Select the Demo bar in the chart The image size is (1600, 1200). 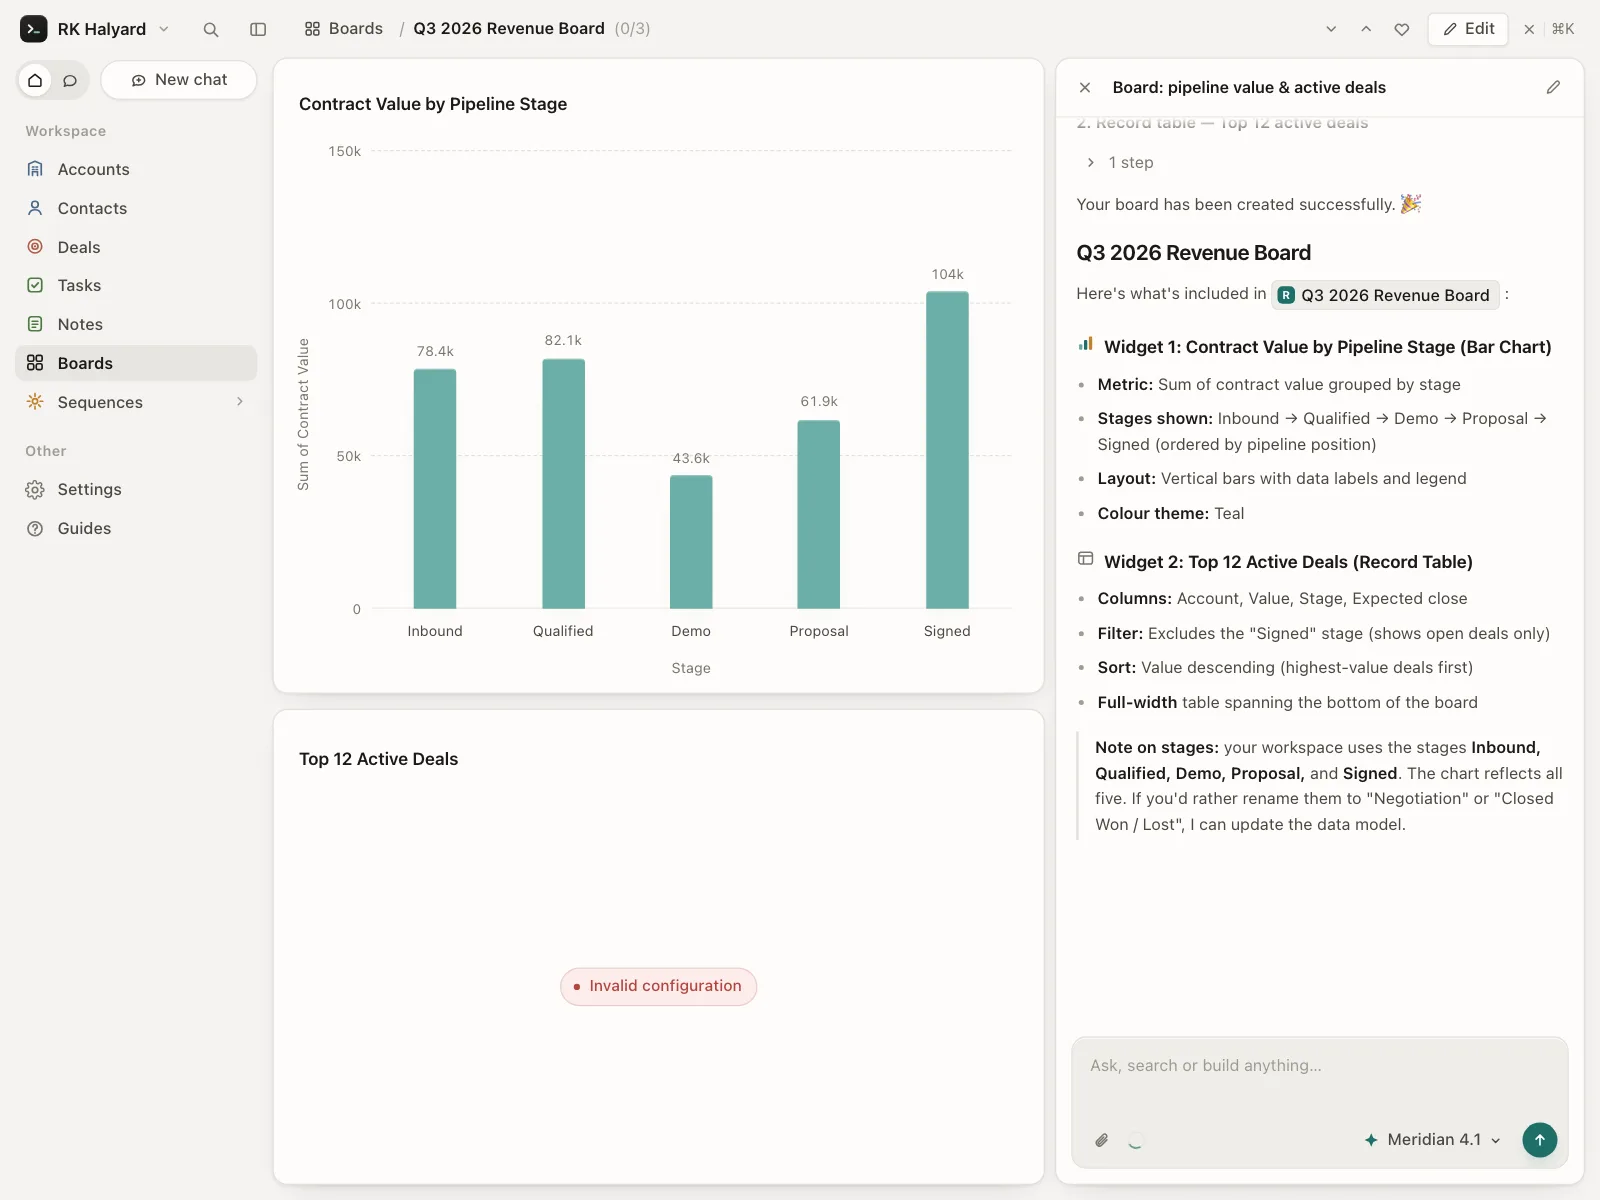[691, 542]
